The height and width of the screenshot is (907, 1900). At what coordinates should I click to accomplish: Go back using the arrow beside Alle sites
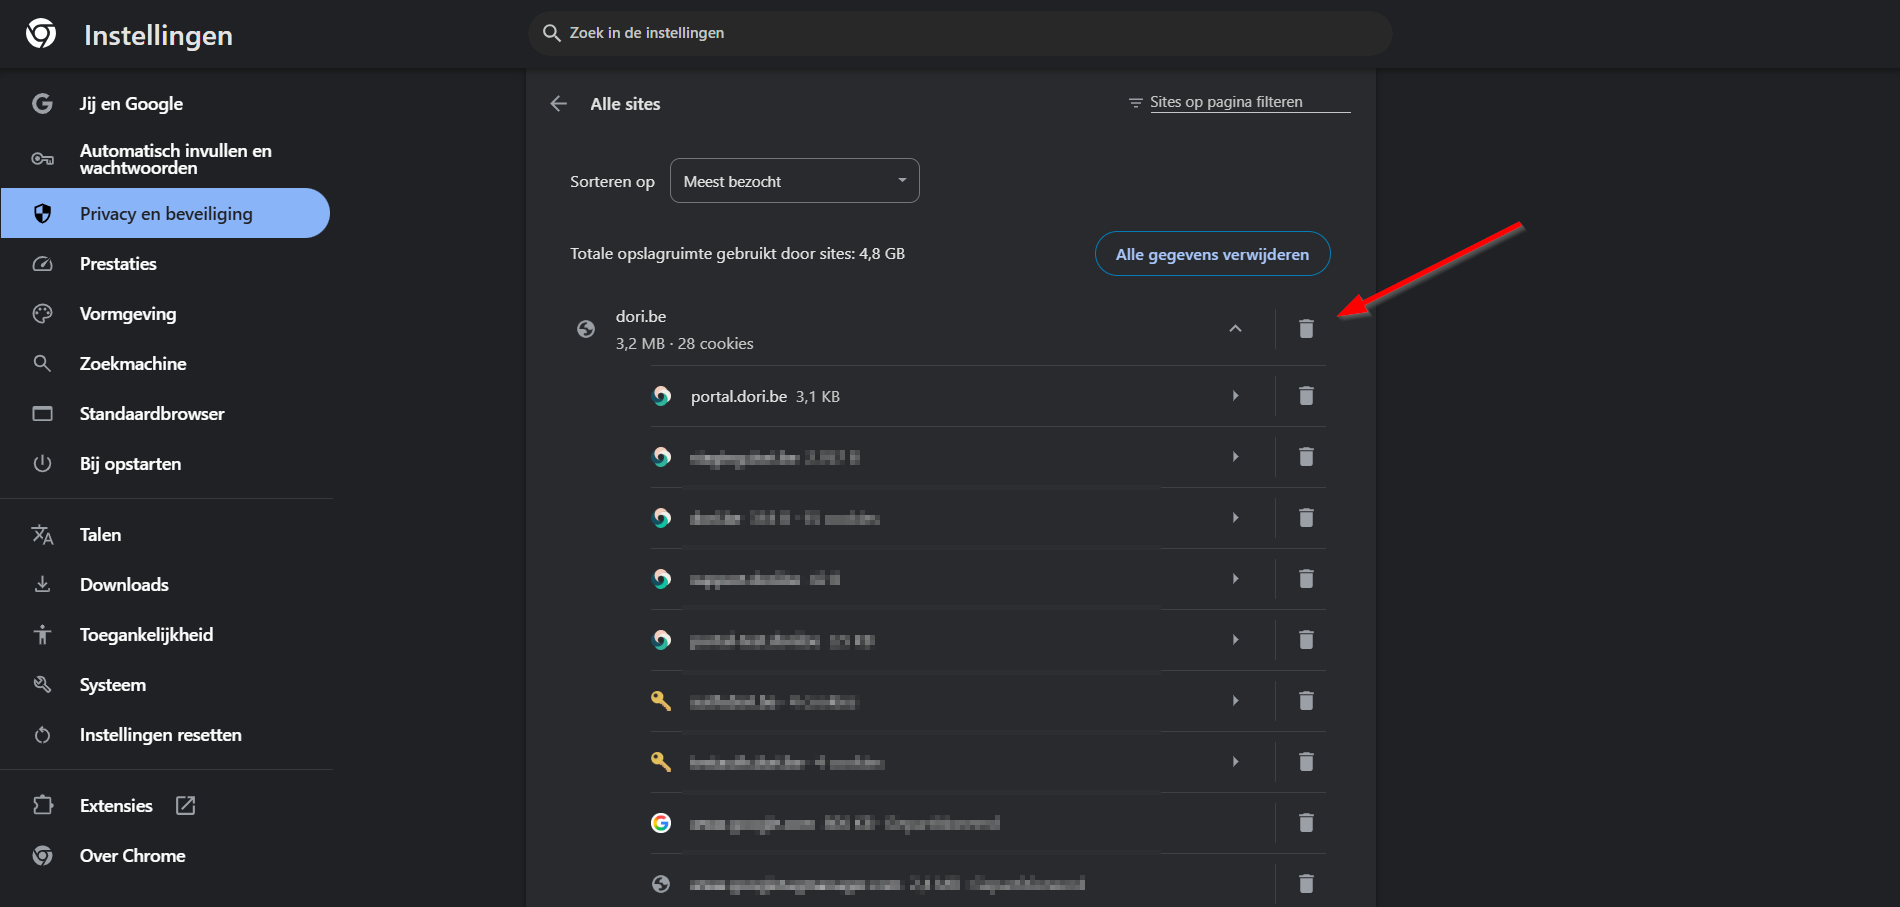tap(559, 104)
